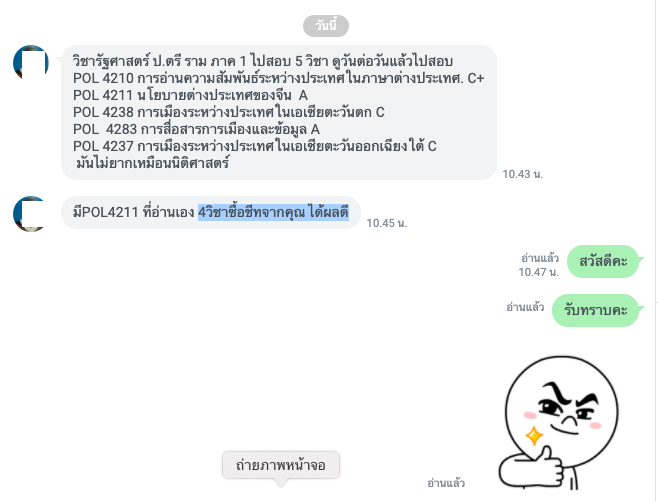
Task: Click the 10.45 น. timestamp
Action: point(387,223)
